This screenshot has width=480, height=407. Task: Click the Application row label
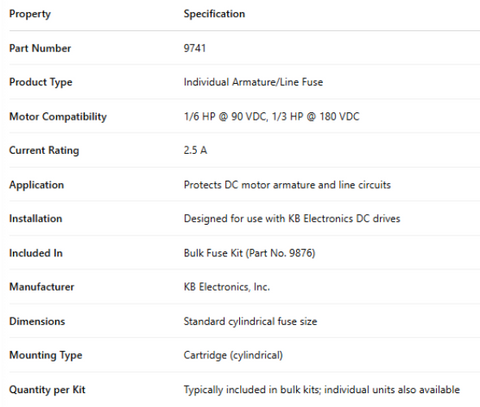[x=36, y=185]
